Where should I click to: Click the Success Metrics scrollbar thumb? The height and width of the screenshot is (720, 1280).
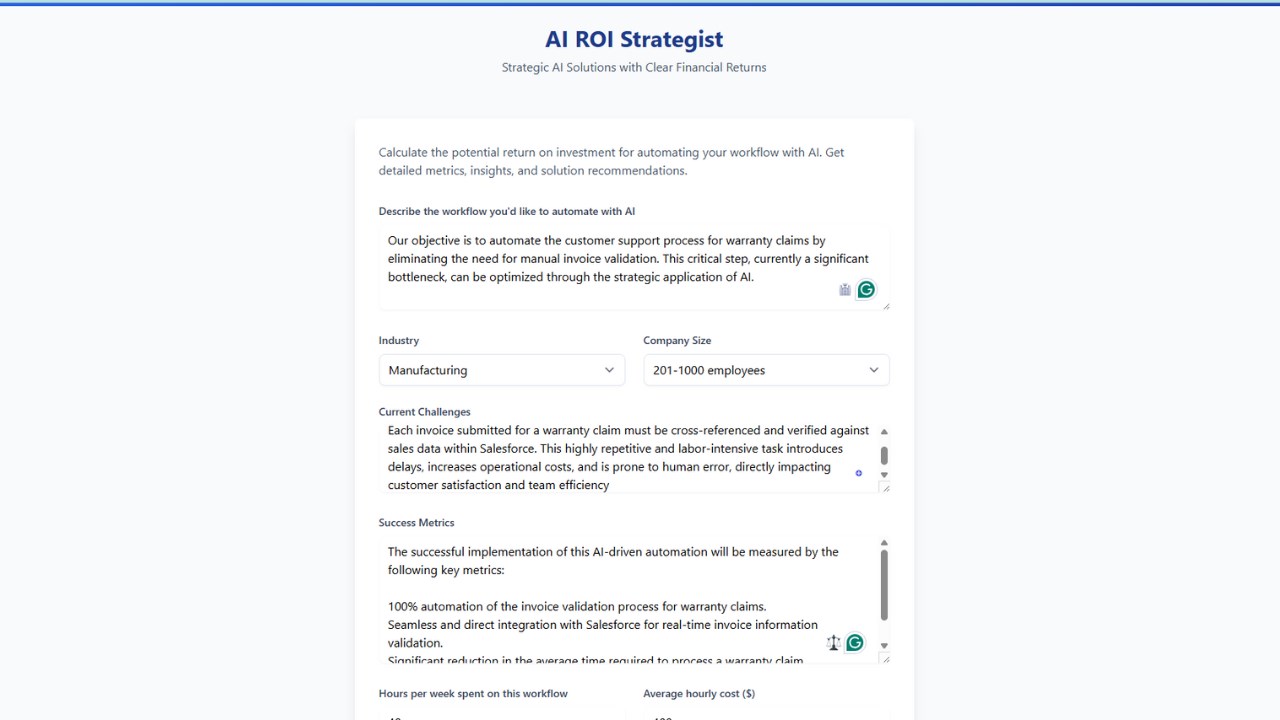point(884,585)
